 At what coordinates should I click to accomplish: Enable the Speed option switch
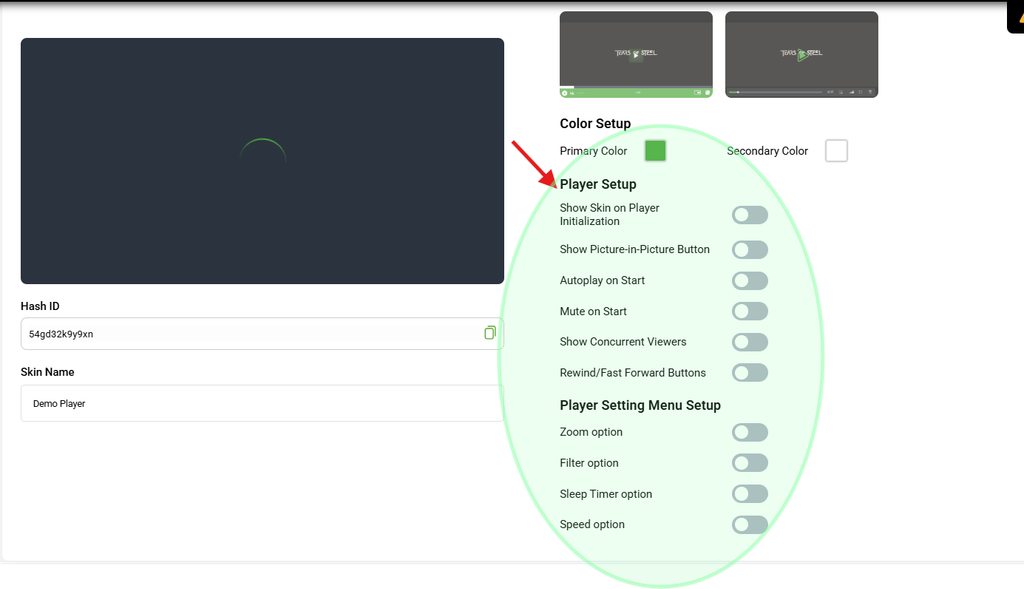[750, 524]
